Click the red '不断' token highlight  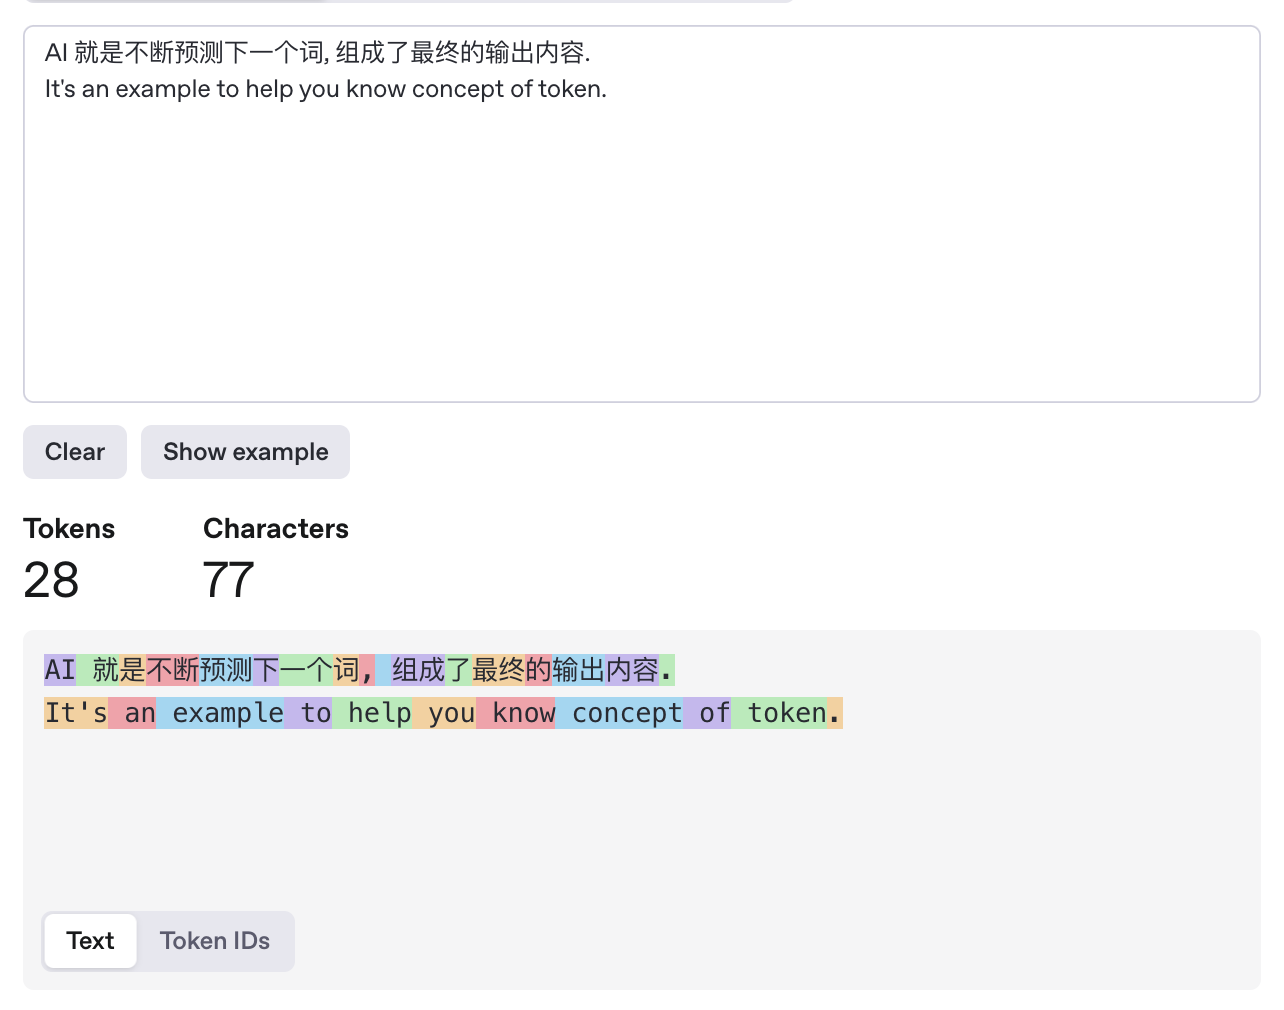click(x=173, y=670)
